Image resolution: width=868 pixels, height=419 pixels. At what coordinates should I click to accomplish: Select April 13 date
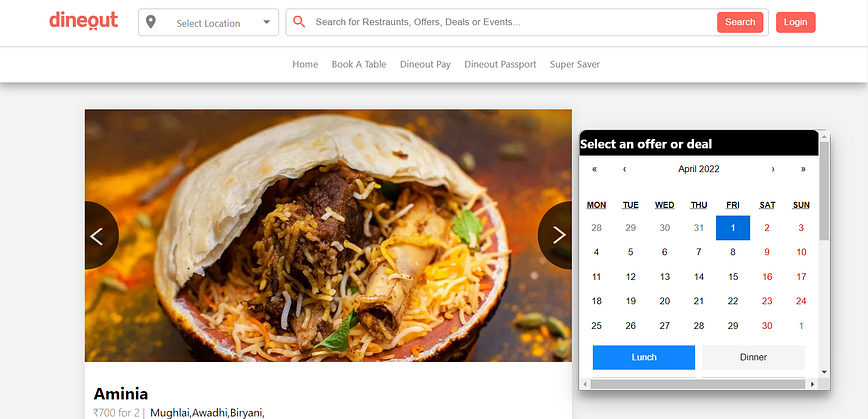coord(665,277)
